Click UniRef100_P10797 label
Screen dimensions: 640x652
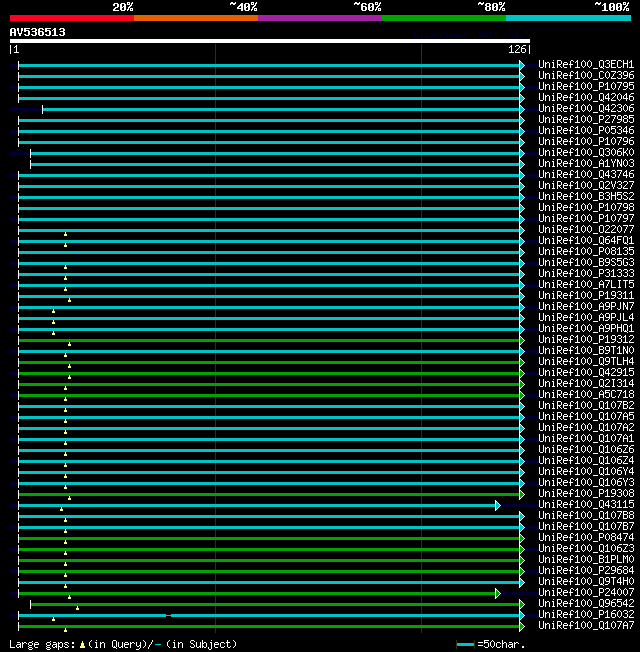pos(586,218)
